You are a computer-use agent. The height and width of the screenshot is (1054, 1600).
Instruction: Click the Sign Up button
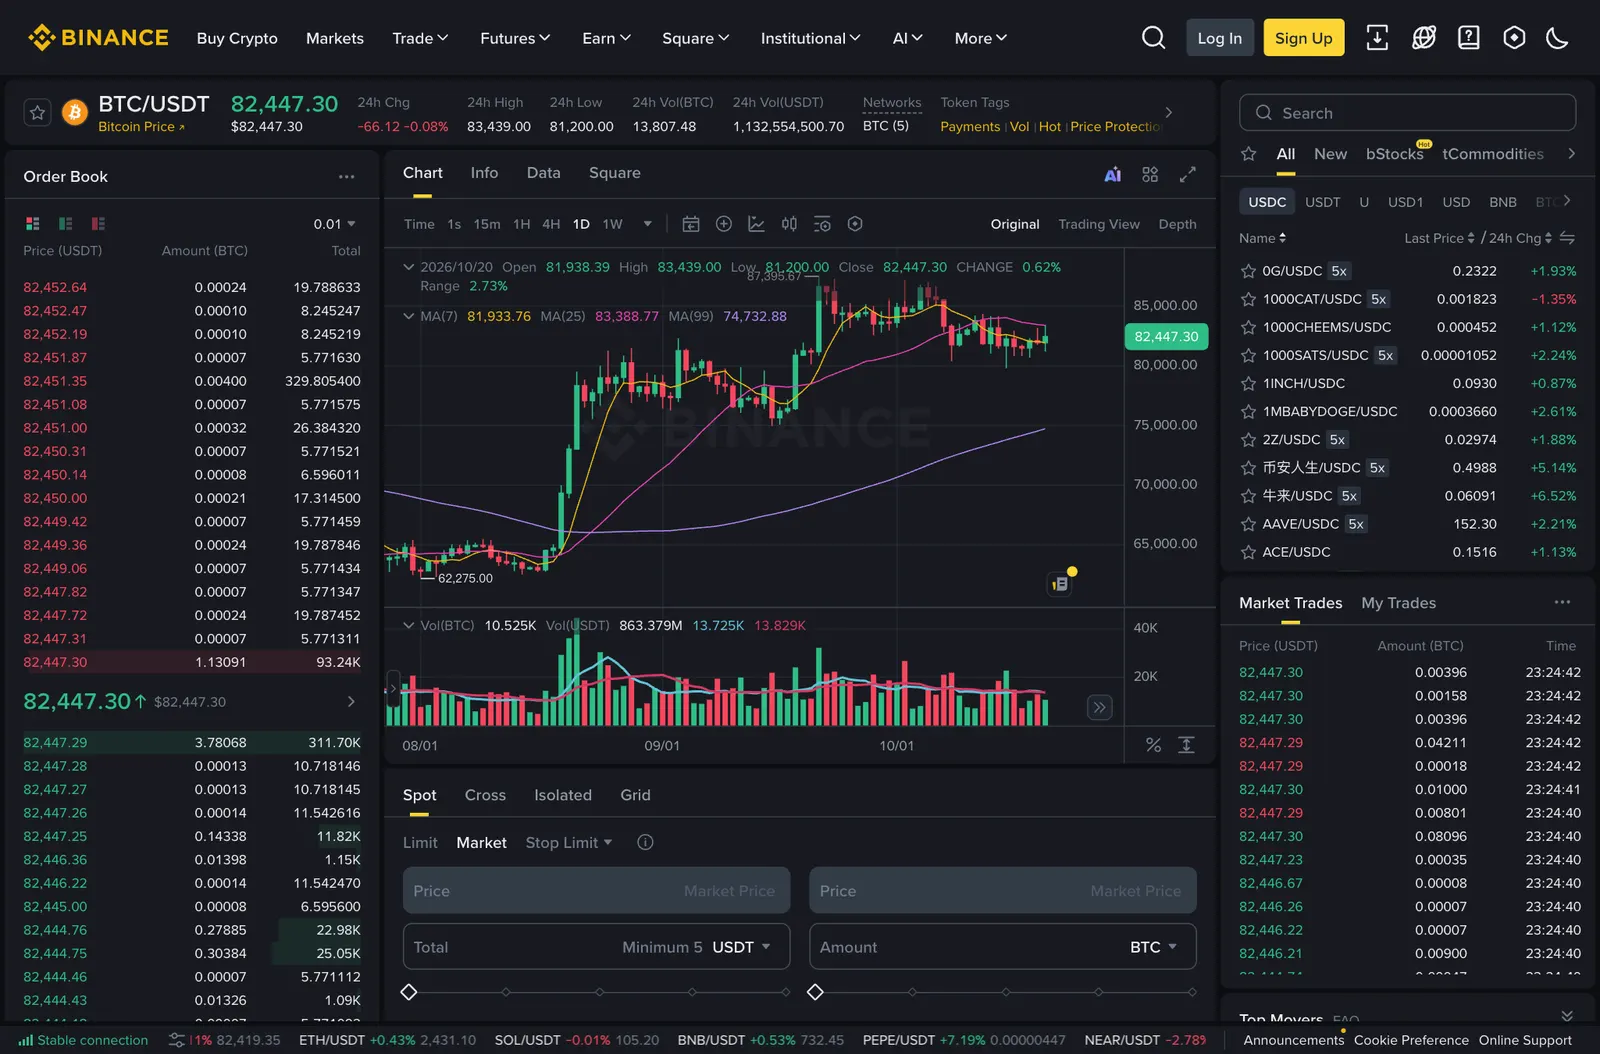pos(1303,38)
